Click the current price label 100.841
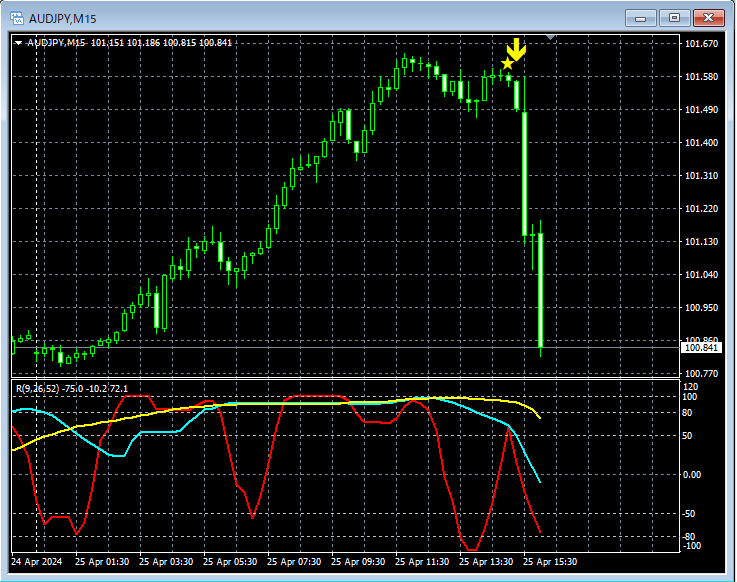737x582 pixels. [x=698, y=347]
